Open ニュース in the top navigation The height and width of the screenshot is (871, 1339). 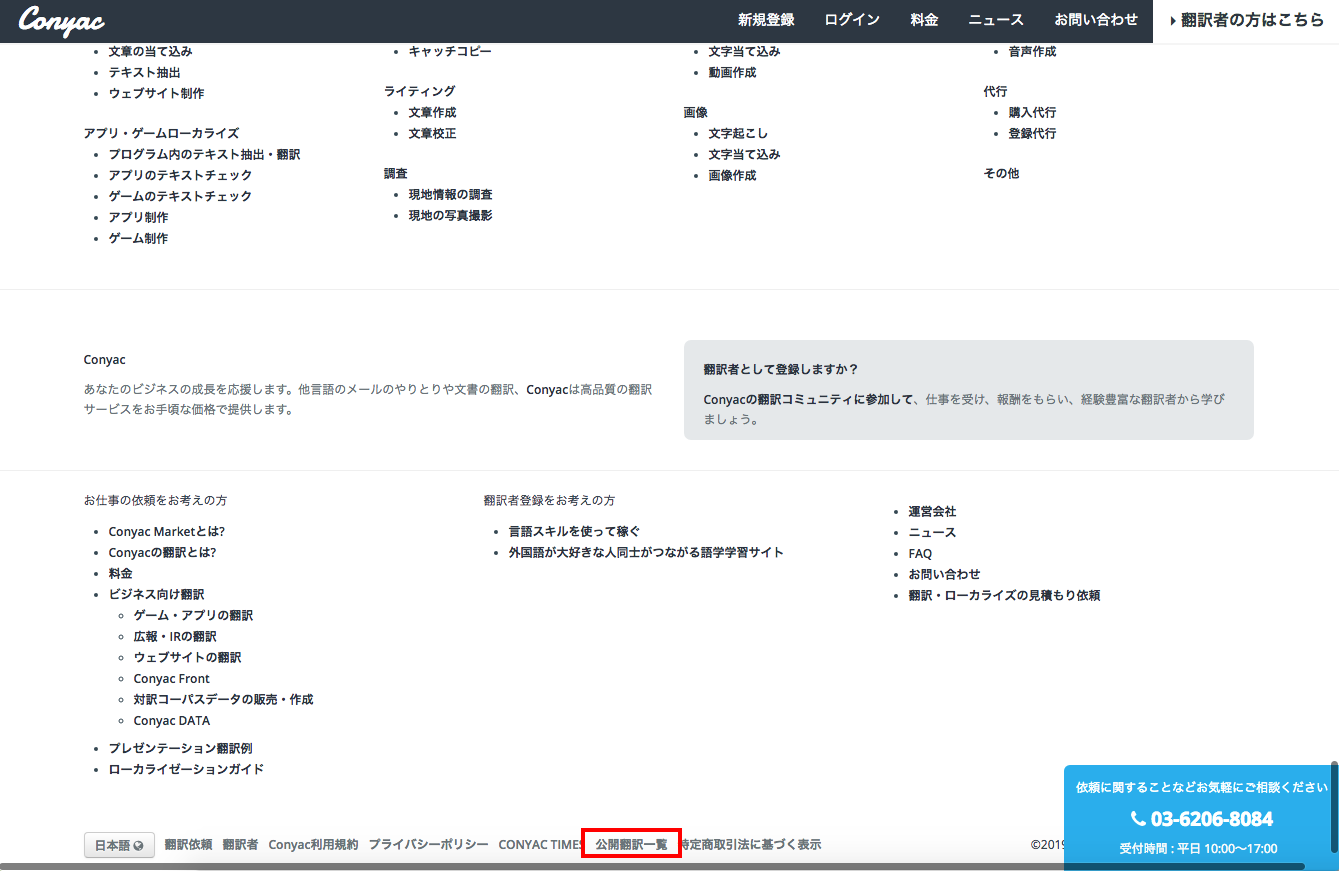tap(996, 20)
